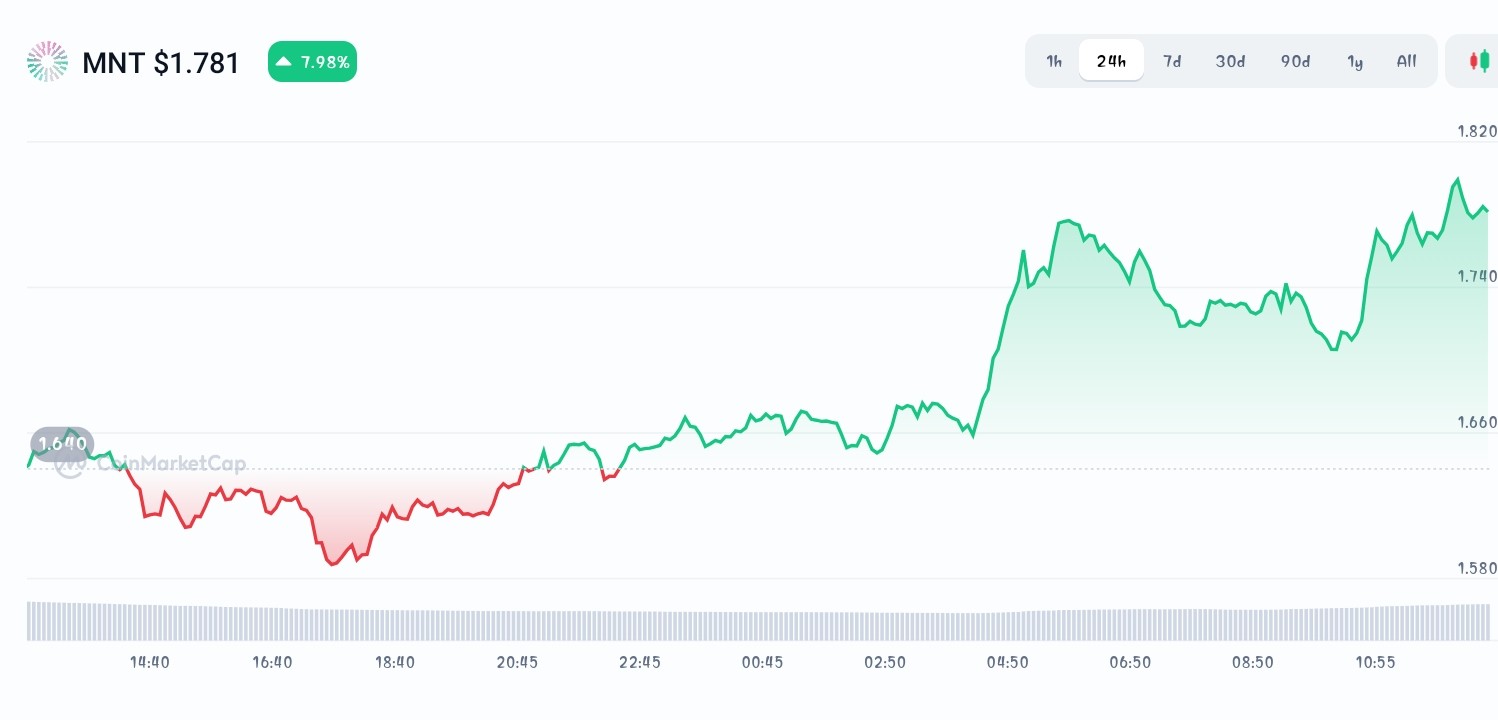Click the MNT $1.781 price title
Image resolution: width=1498 pixels, height=720 pixels.
pyautogui.click(x=161, y=63)
